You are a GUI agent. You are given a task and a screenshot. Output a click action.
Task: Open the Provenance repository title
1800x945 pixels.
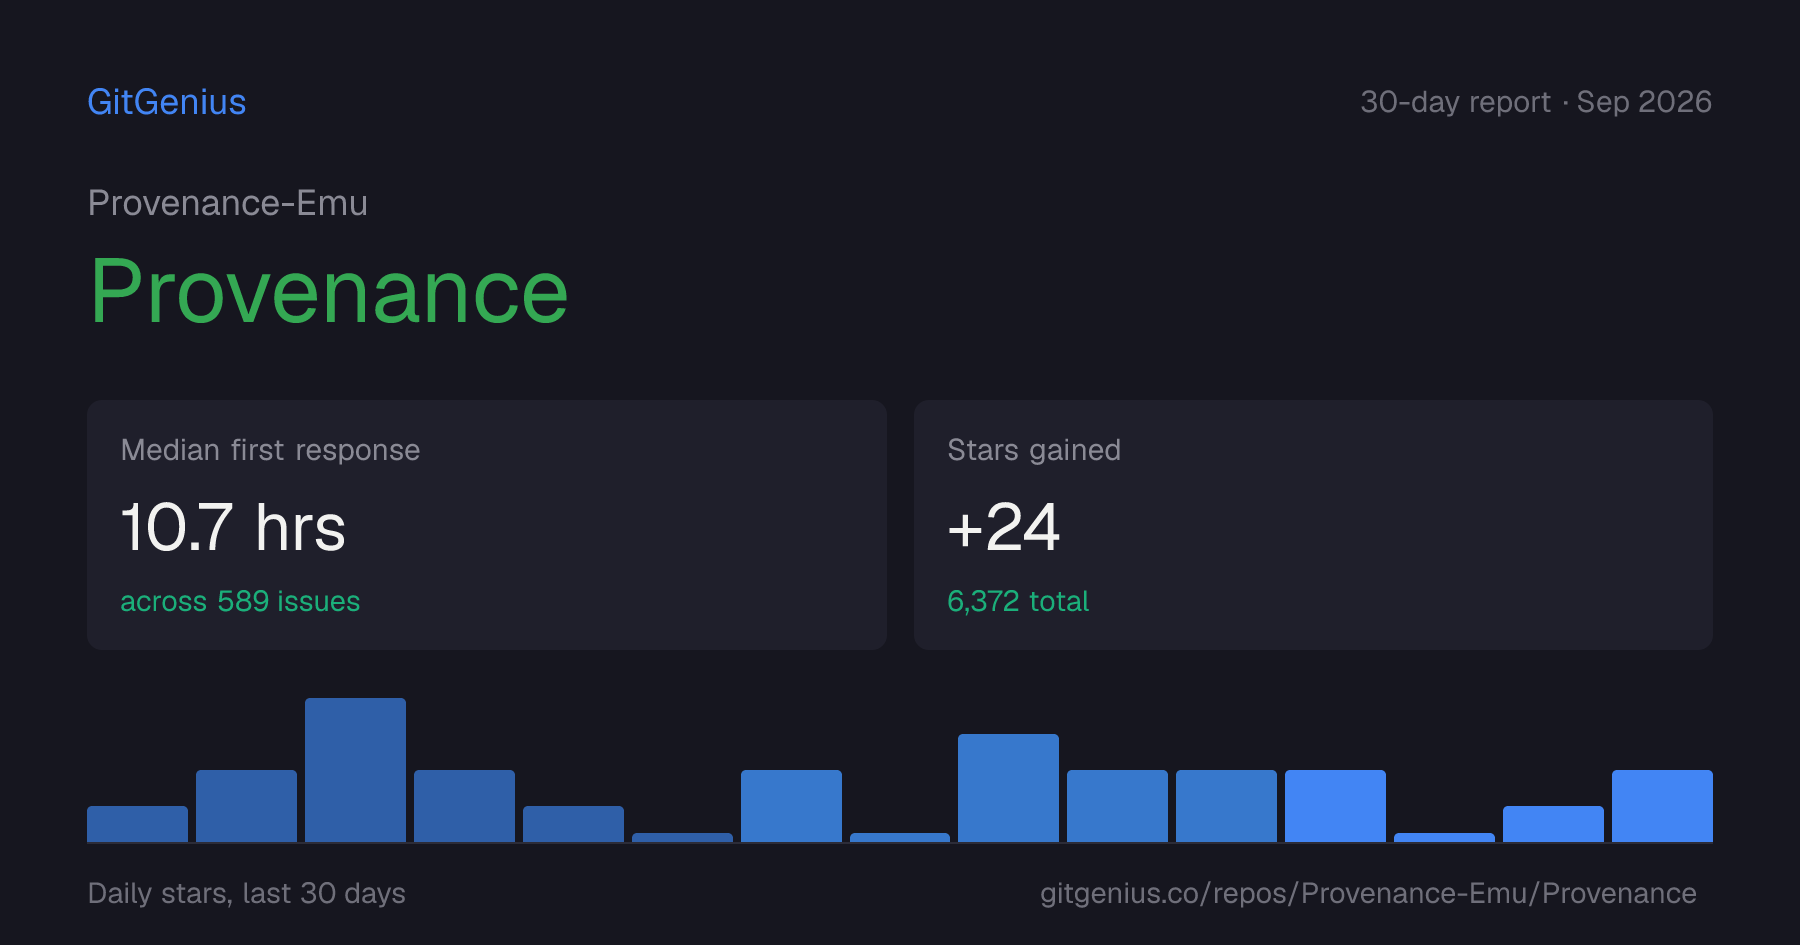point(329,291)
